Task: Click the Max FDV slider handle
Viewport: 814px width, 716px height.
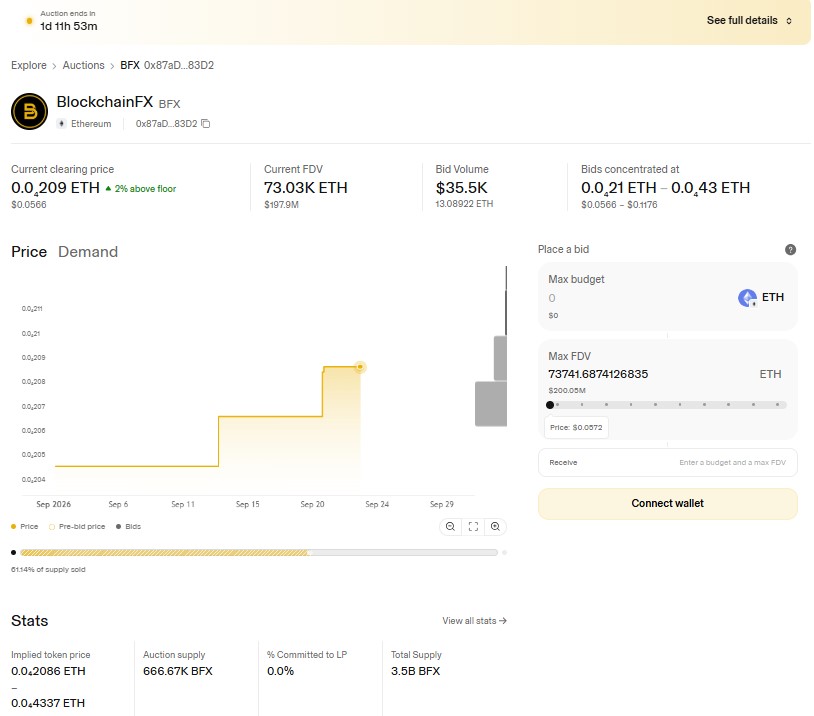Action: point(550,405)
